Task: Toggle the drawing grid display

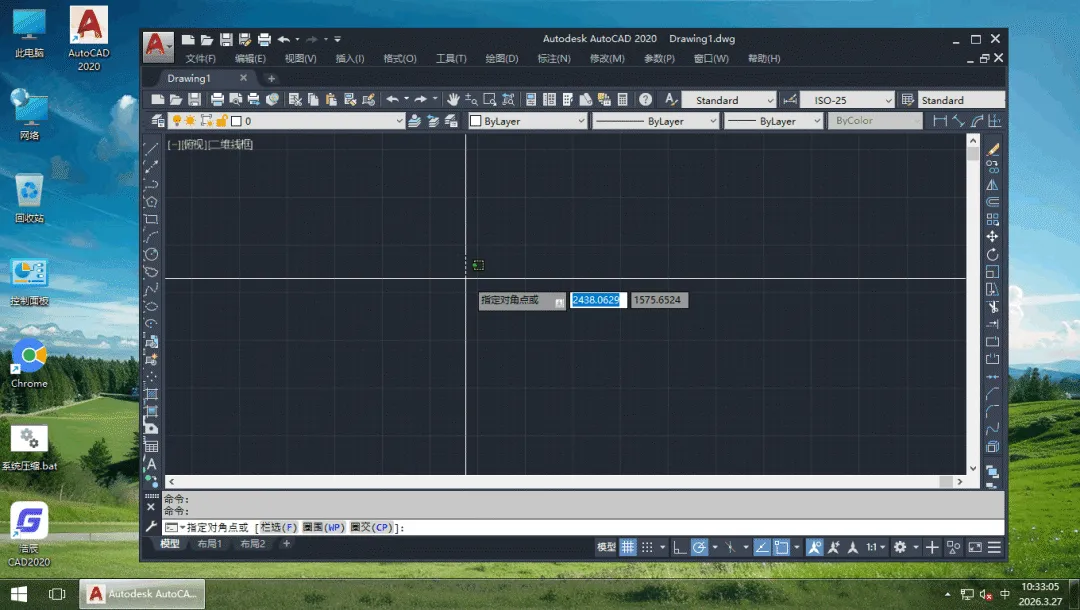Action: tap(627, 547)
